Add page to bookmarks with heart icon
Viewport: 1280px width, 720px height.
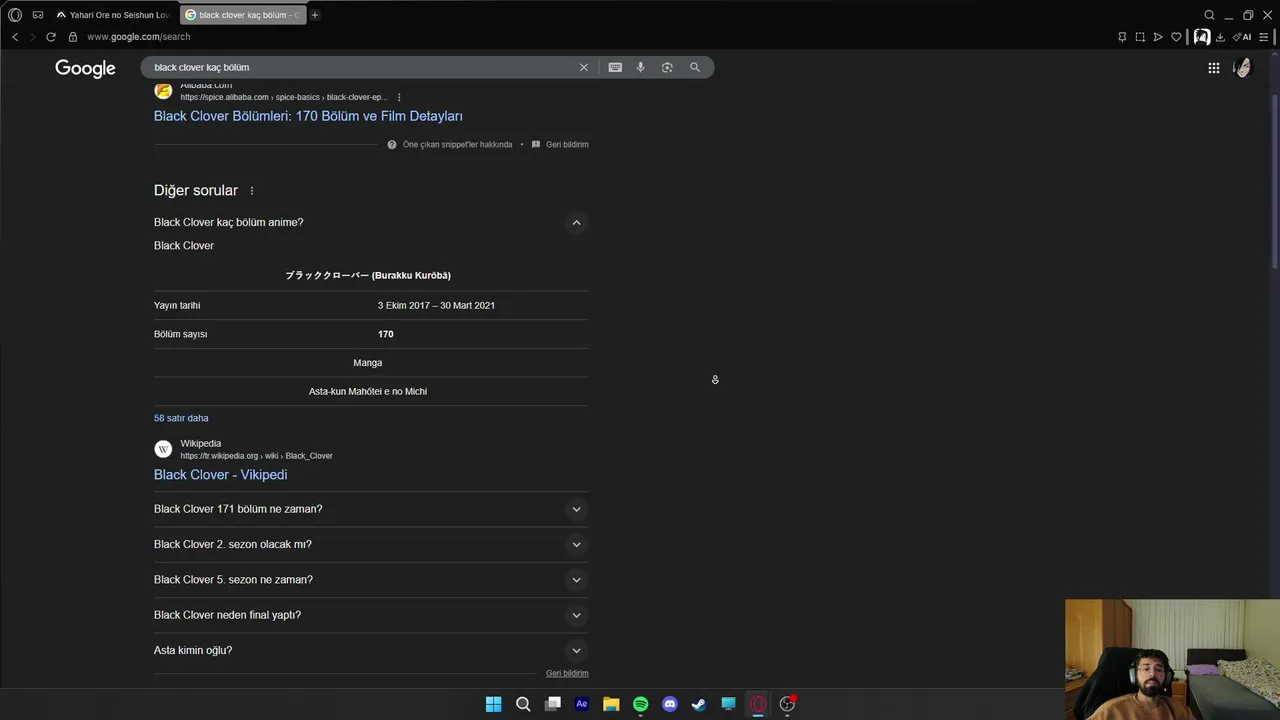[1176, 37]
